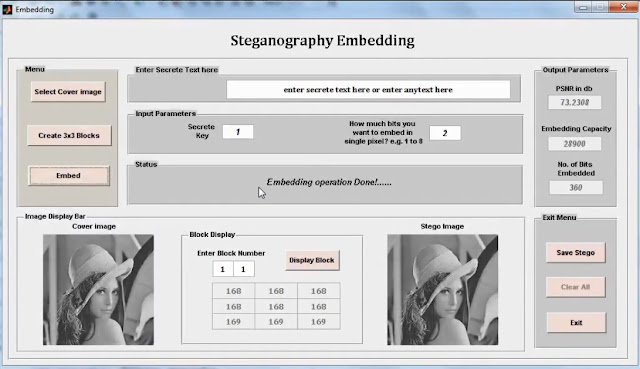Click the 'Cover image' caption text
This screenshot has height=369, width=640.
point(94,226)
